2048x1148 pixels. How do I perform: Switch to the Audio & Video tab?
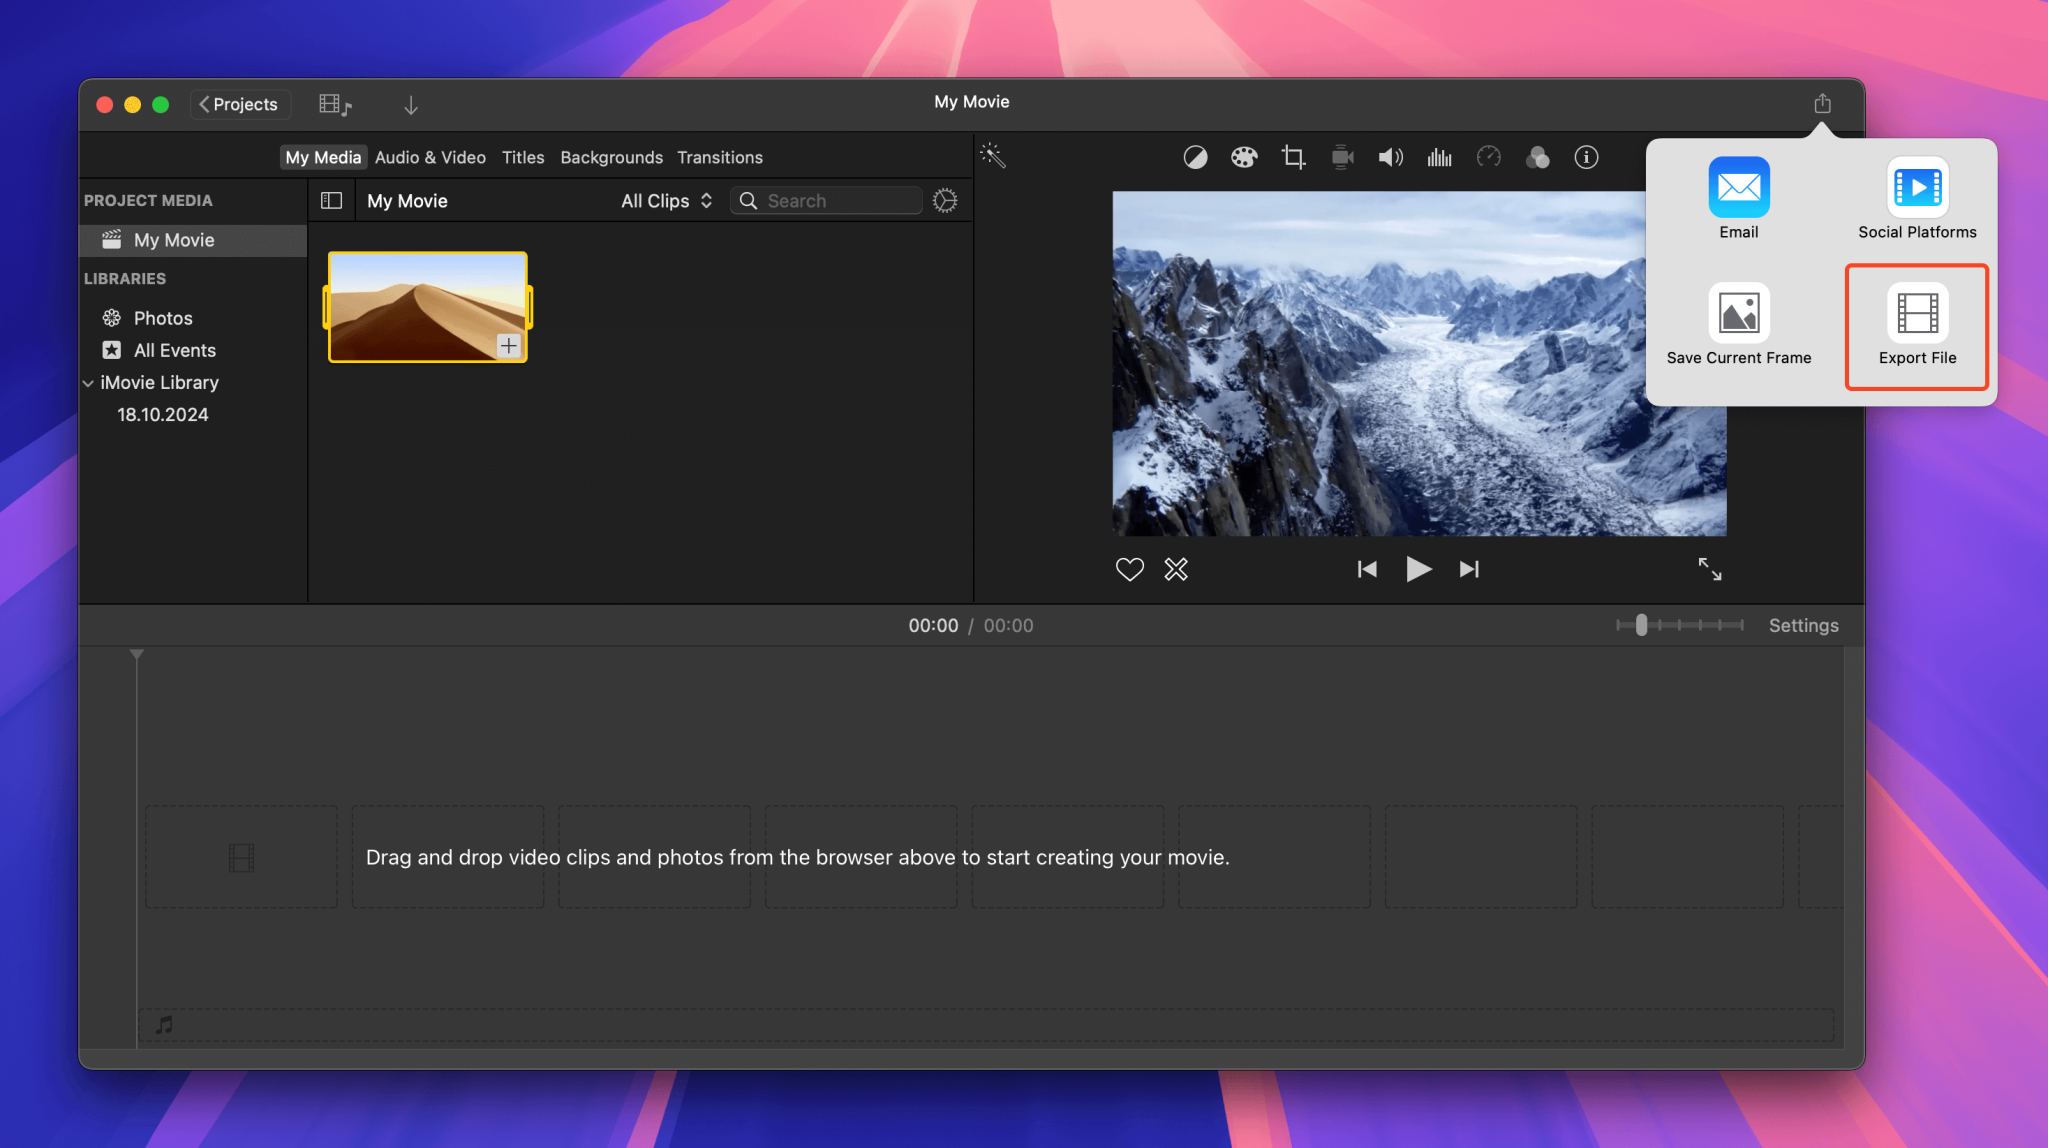[x=429, y=157]
